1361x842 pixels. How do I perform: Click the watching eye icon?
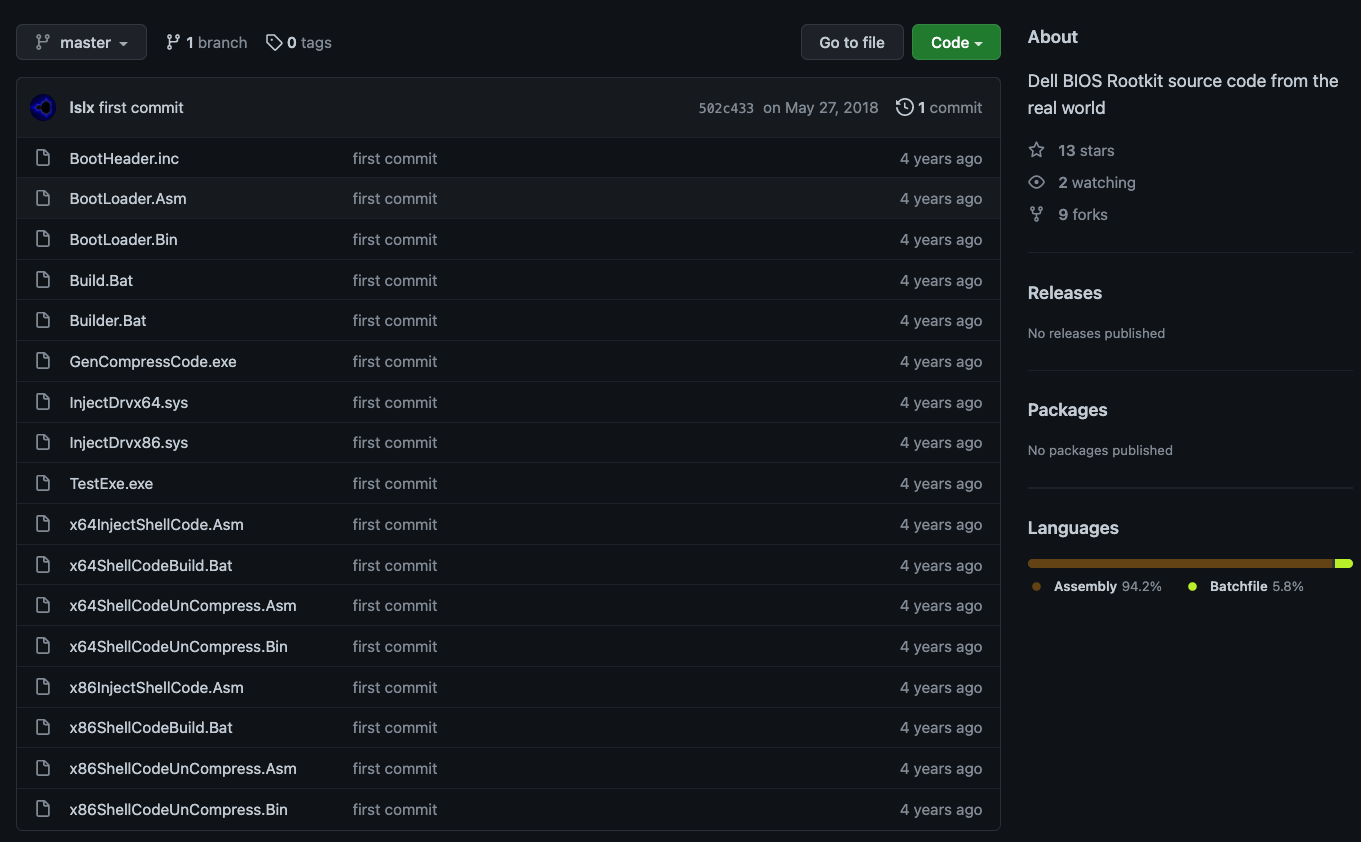click(1036, 182)
